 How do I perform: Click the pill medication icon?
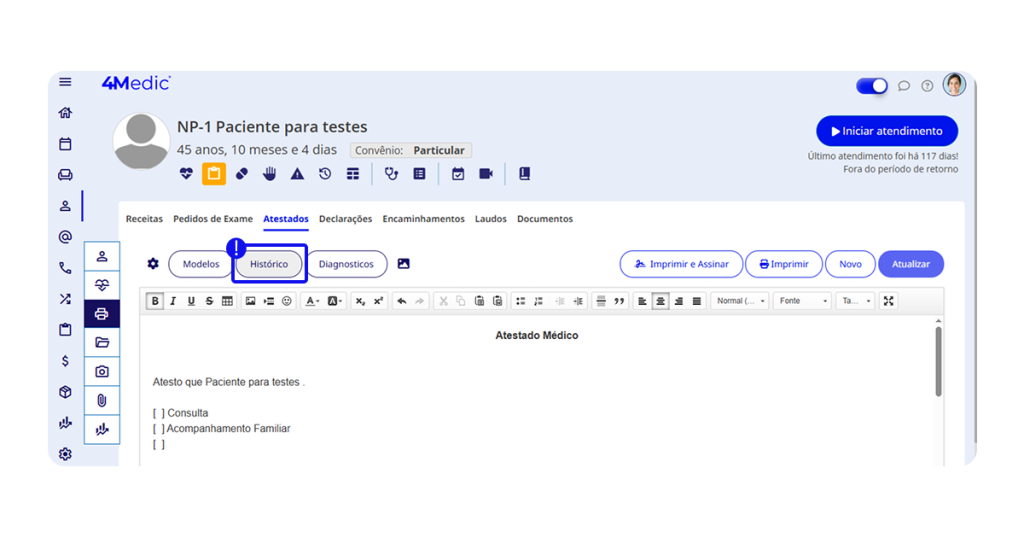coord(242,174)
